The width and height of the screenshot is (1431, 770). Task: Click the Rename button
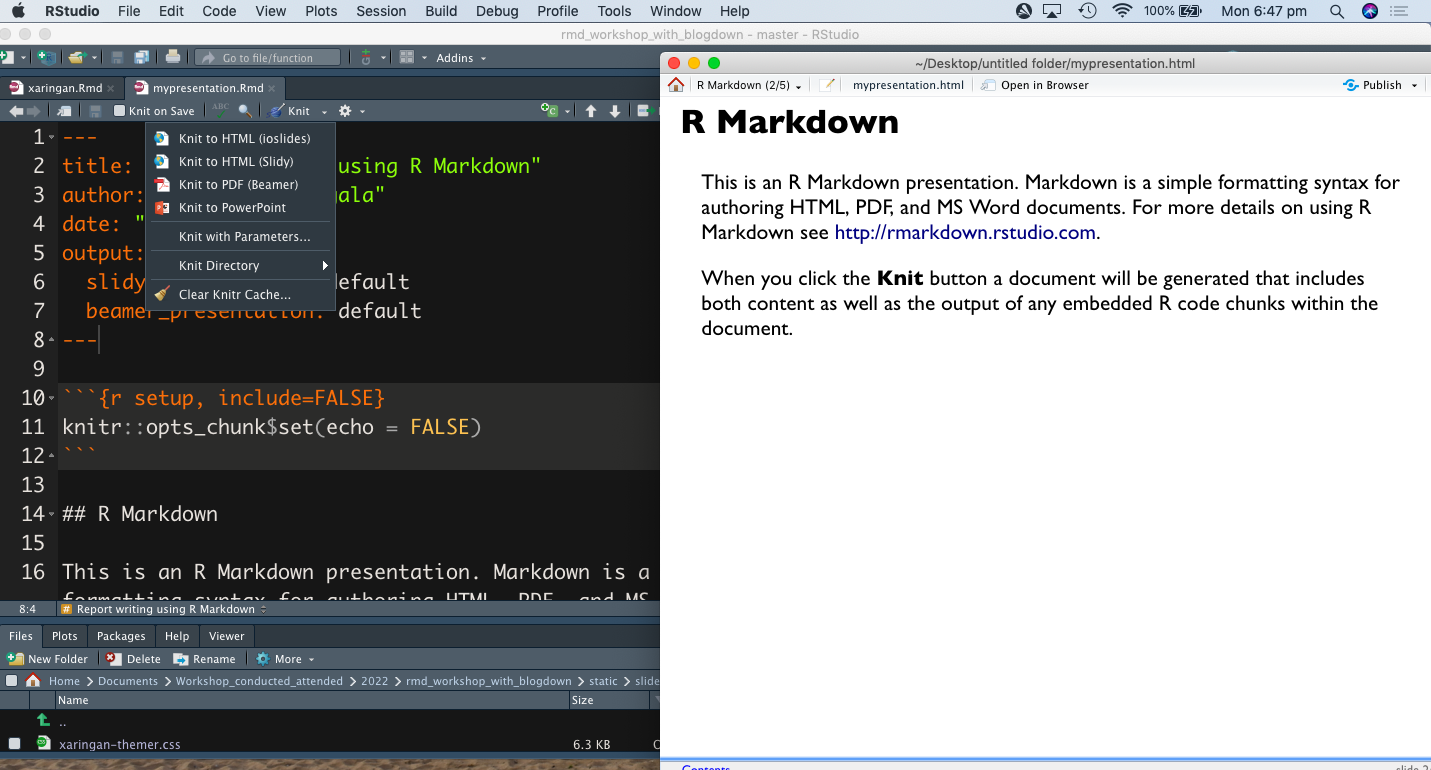pyautogui.click(x=204, y=659)
